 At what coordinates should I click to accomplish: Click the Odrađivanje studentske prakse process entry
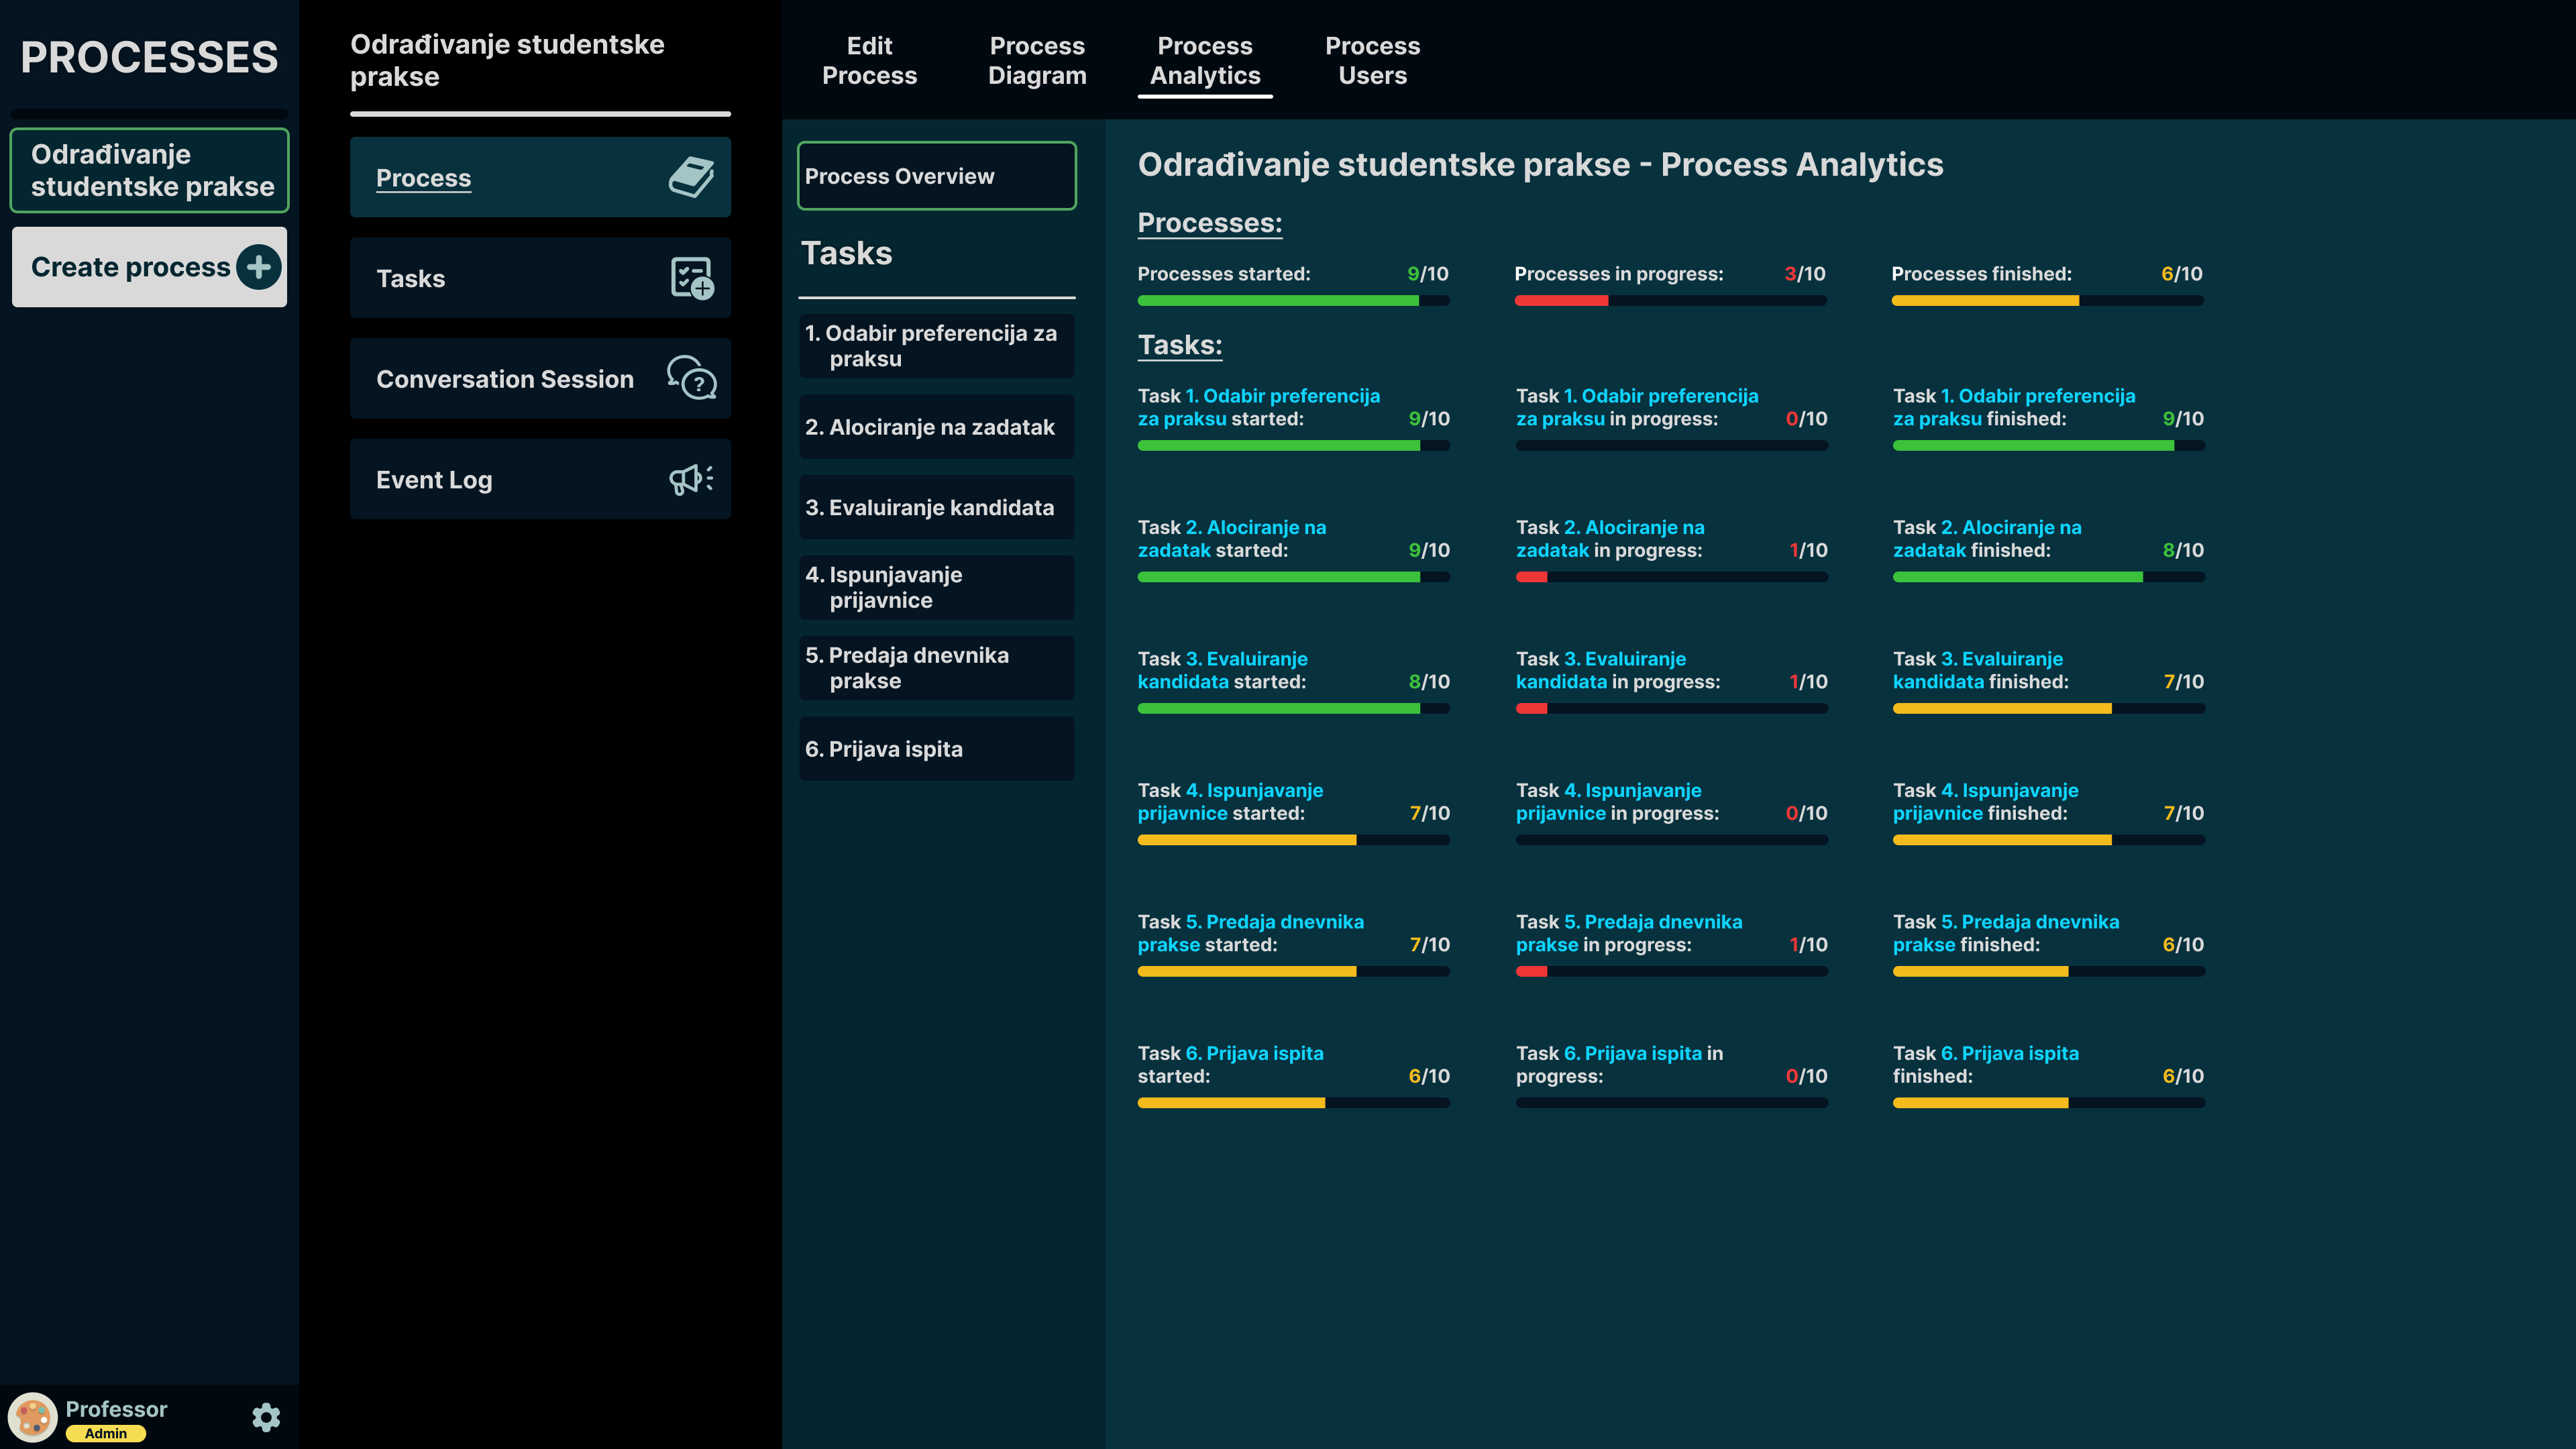[x=150, y=170]
